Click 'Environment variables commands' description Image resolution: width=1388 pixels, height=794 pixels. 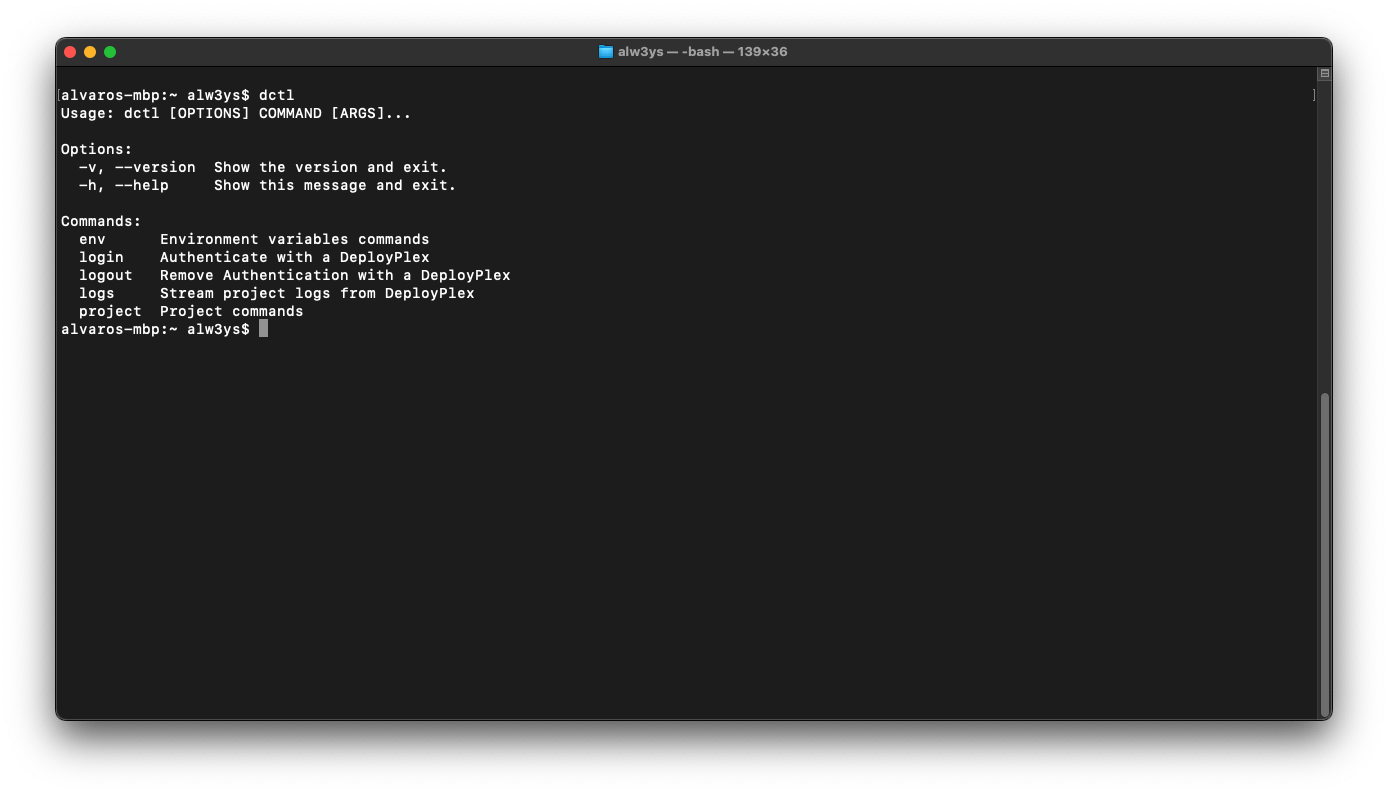(295, 239)
